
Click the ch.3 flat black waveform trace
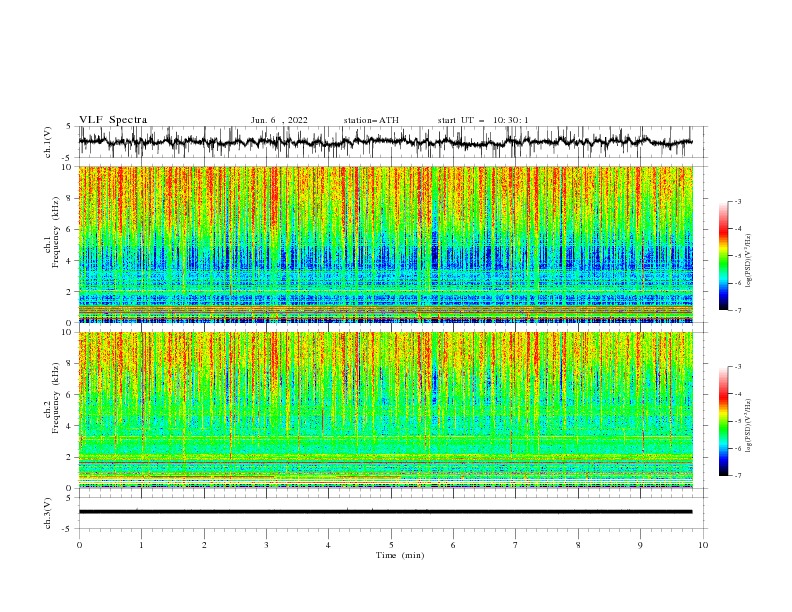(386, 512)
